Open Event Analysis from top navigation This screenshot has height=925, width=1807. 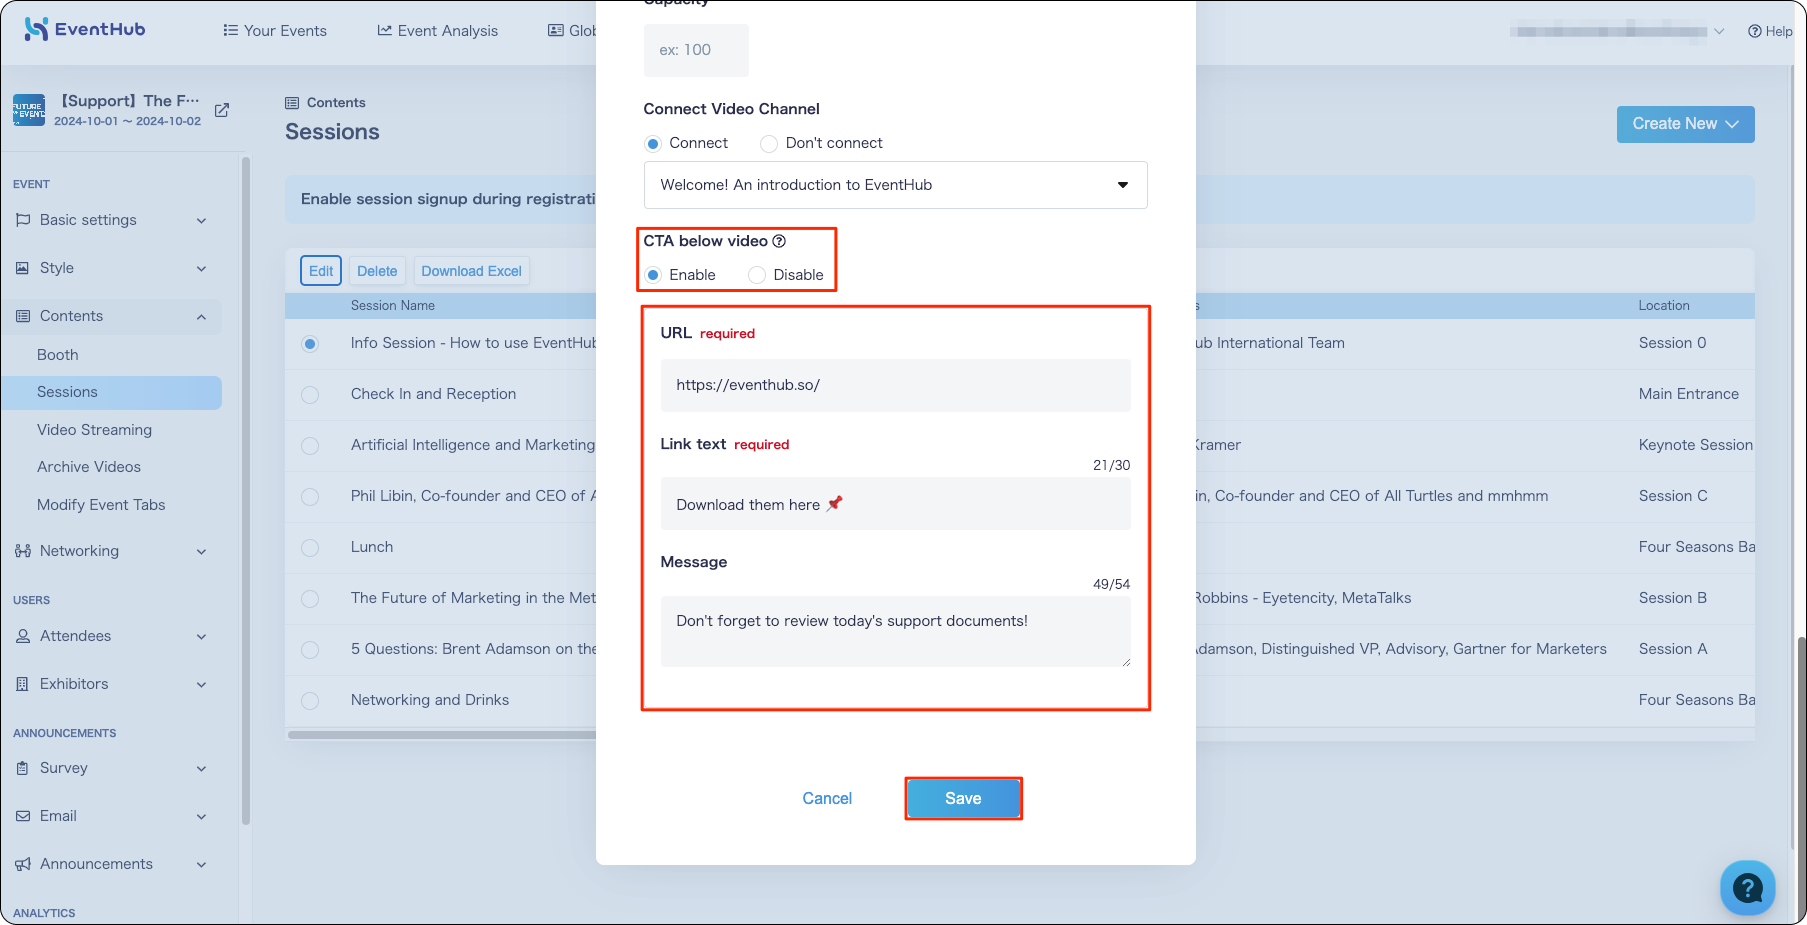coord(437,31)
